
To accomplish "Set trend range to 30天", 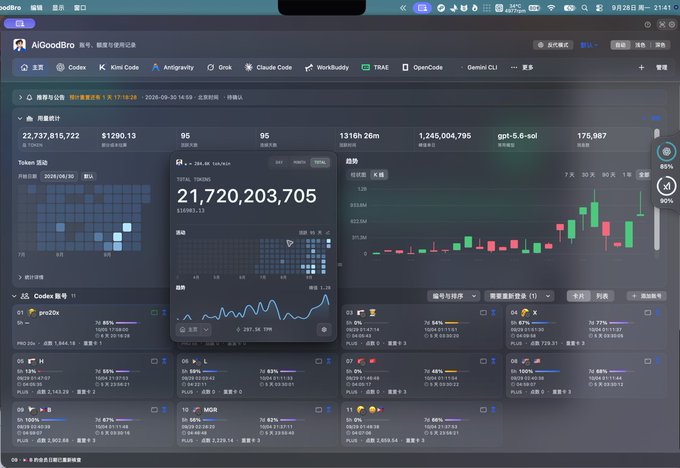I will point(588,174).
